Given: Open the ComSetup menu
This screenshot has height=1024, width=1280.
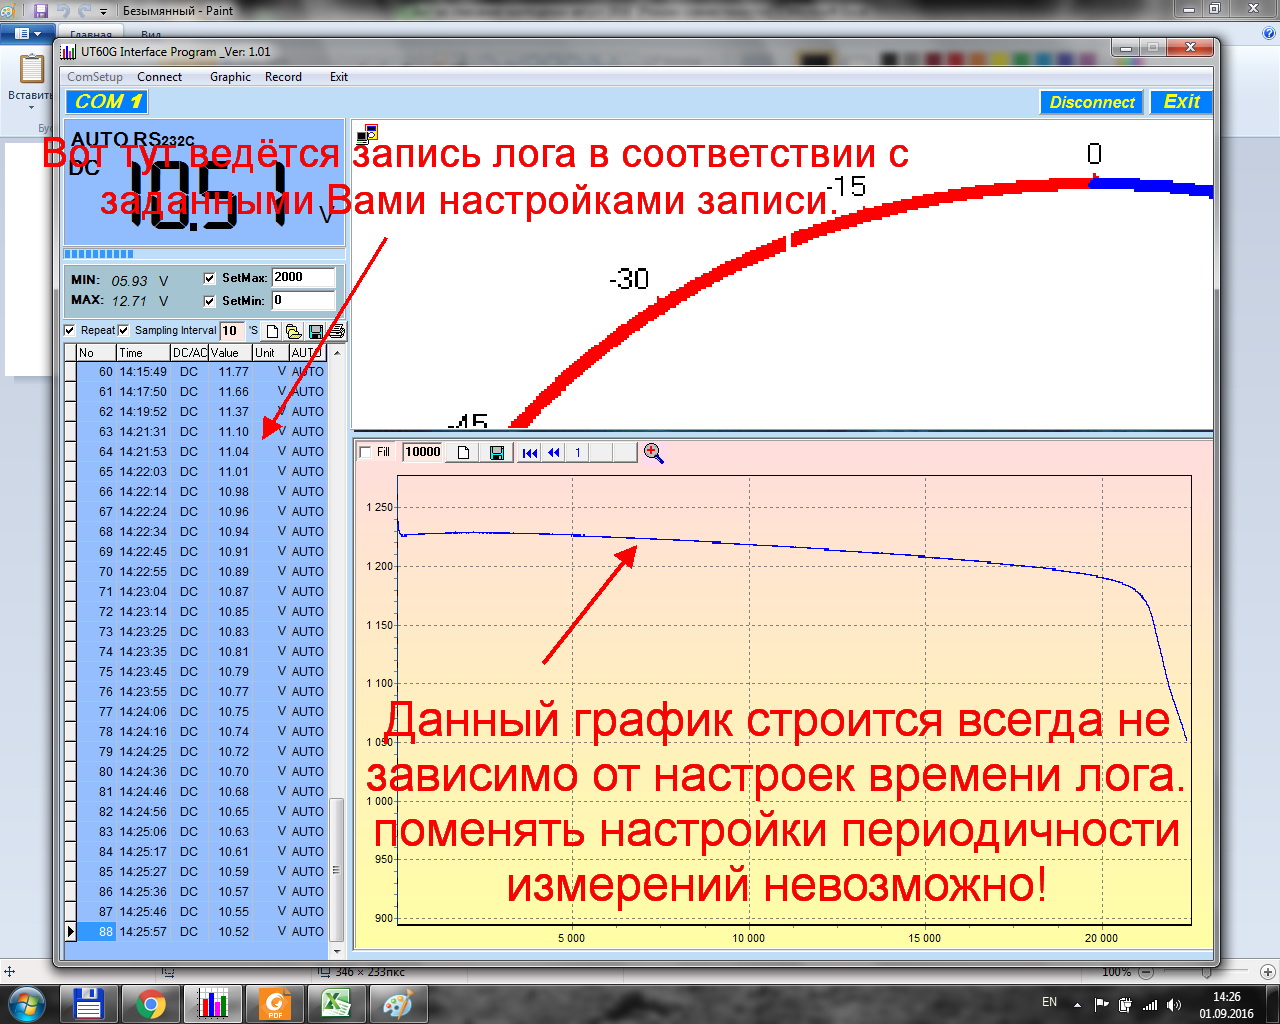Looking at the screenshot, I should (x=95, y=77).
